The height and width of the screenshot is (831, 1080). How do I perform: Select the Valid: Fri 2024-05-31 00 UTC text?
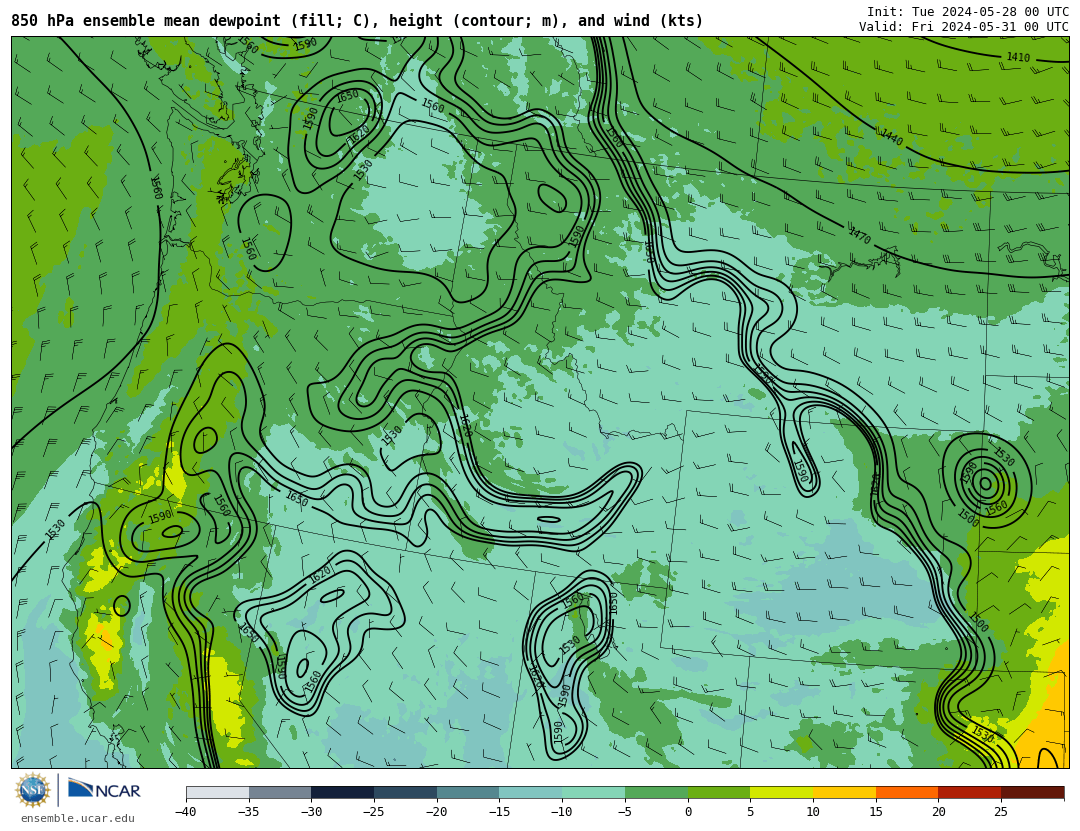[x=964, y=27]
